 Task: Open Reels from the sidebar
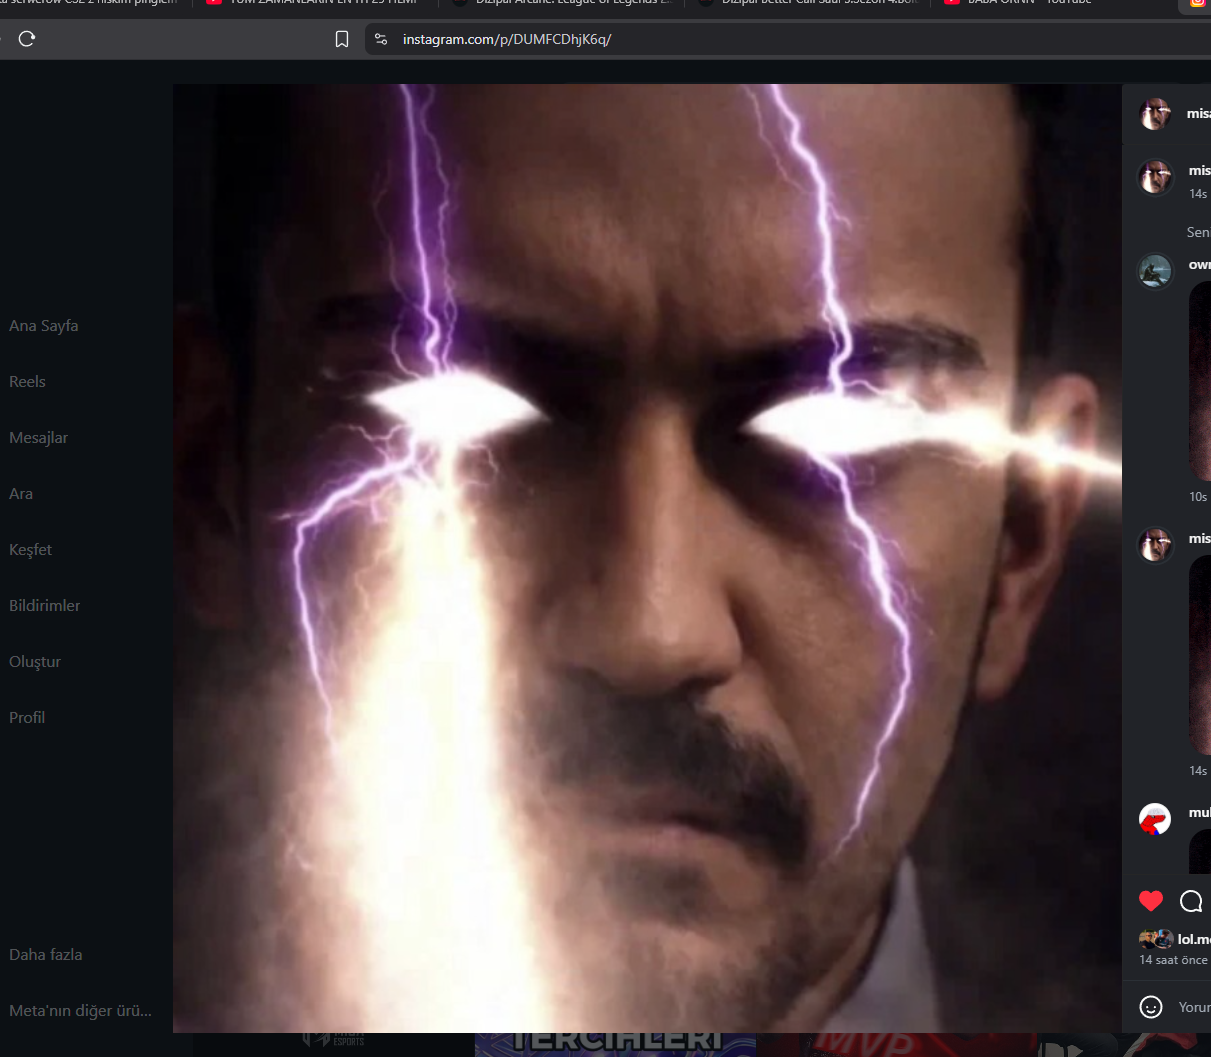click(27, 382)
